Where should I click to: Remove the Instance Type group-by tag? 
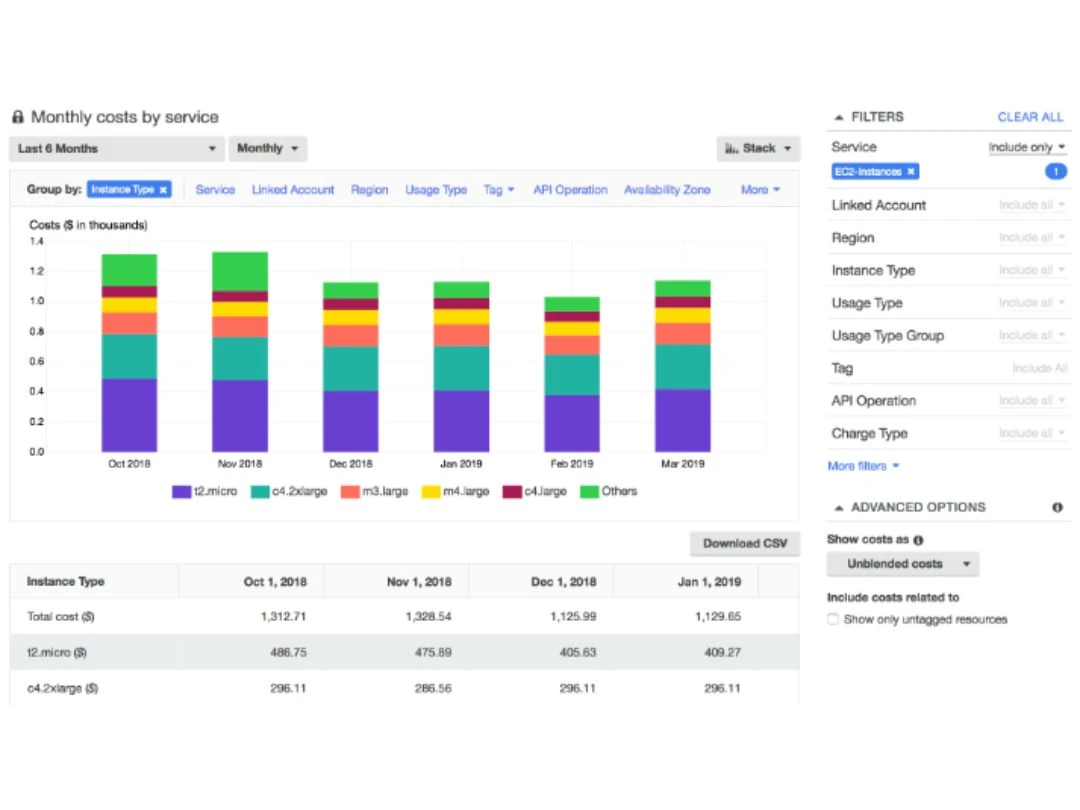pos(163,190)
